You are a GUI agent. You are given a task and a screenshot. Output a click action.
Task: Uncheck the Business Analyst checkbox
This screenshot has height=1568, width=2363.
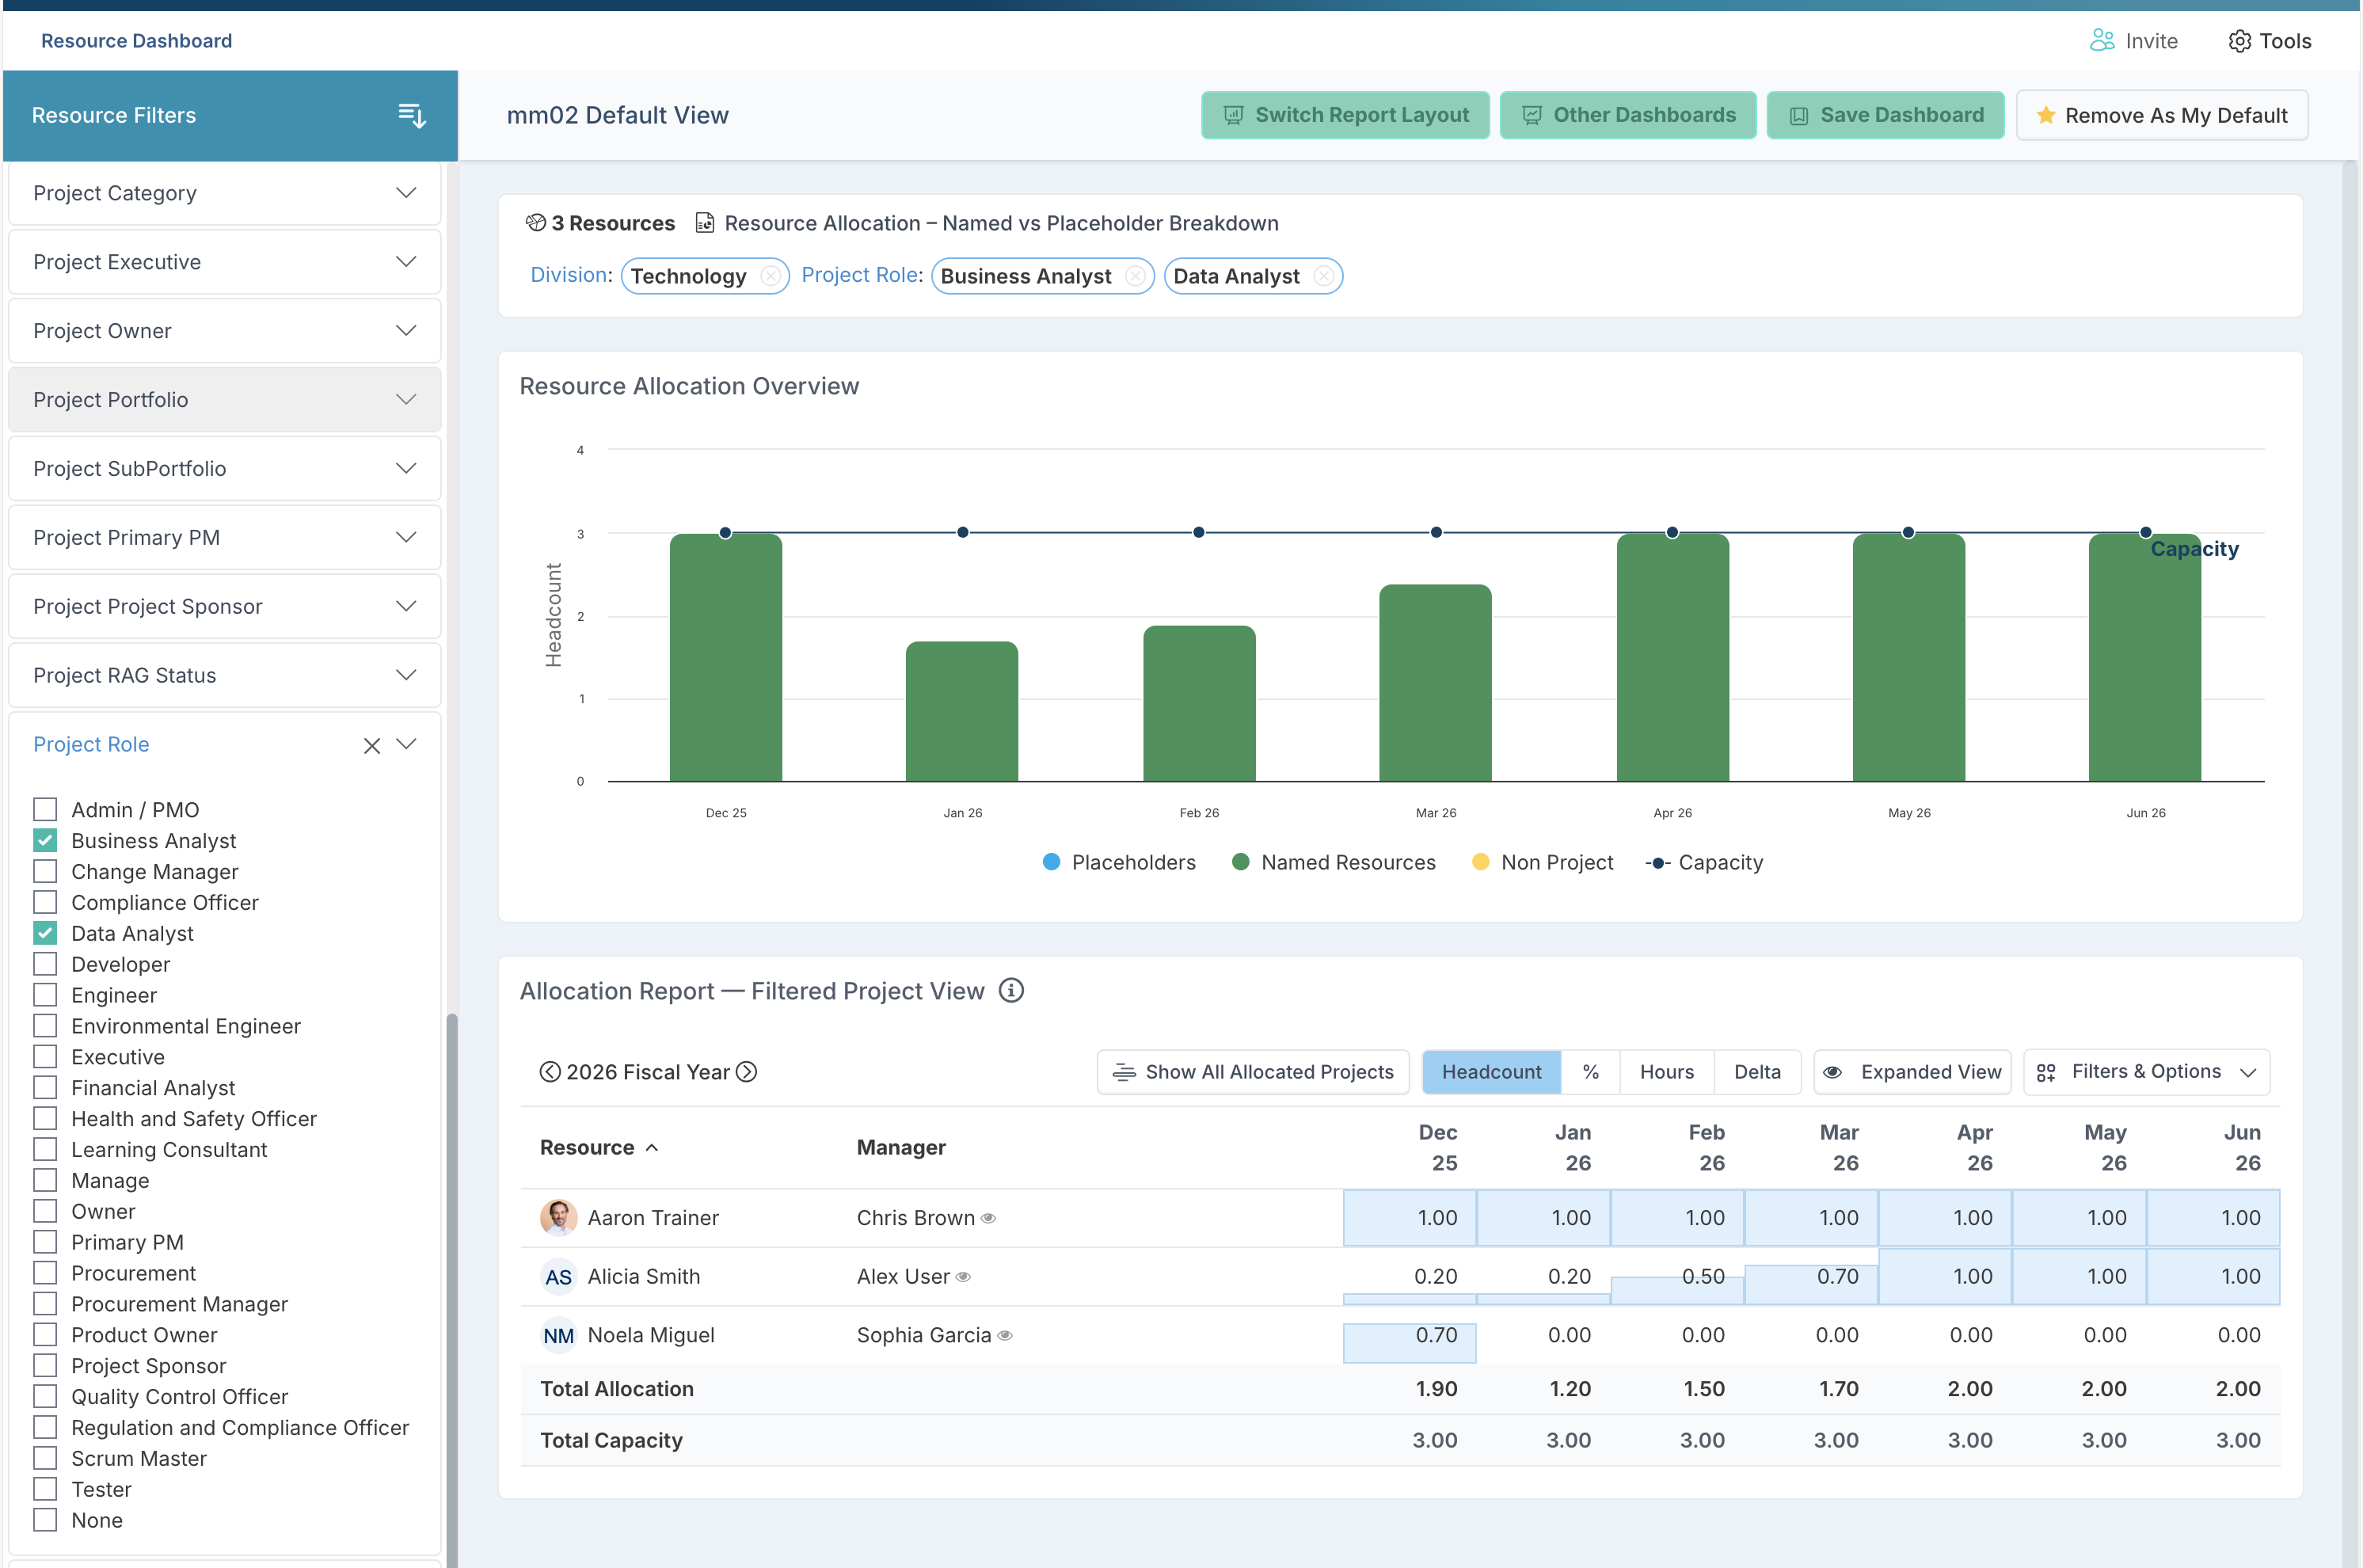click(x=45, y=840)
